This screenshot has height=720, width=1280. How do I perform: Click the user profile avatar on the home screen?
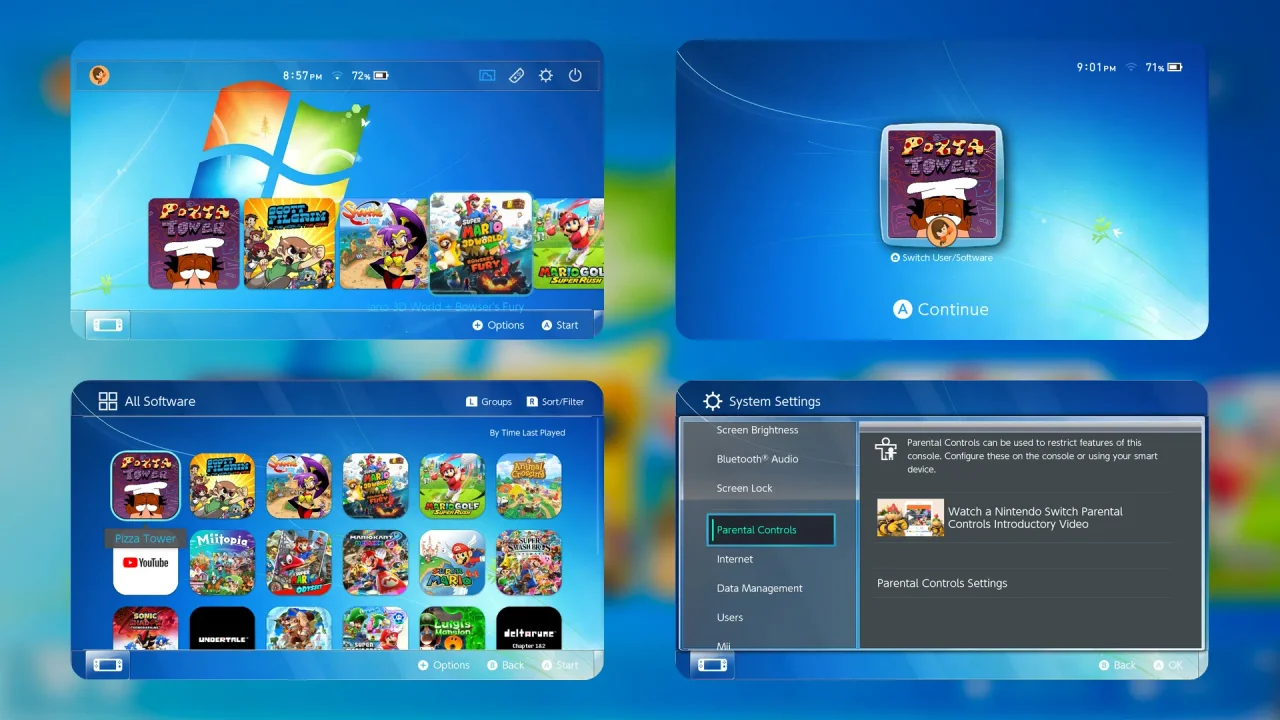pos(97,75)
